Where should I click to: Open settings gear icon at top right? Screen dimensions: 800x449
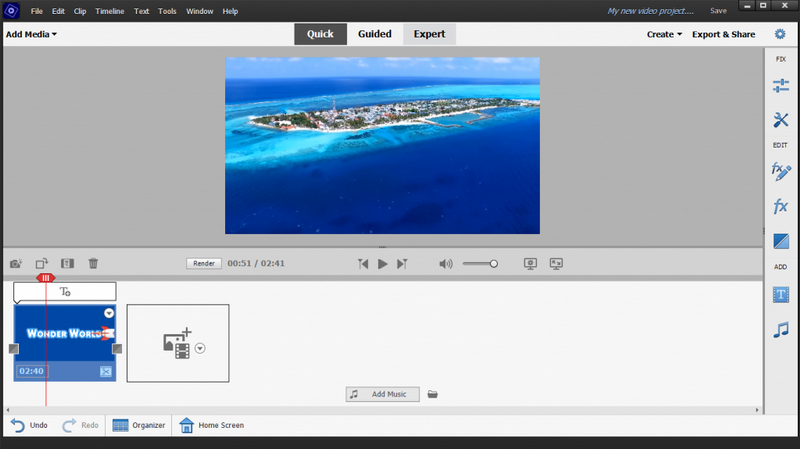(780, 34)
